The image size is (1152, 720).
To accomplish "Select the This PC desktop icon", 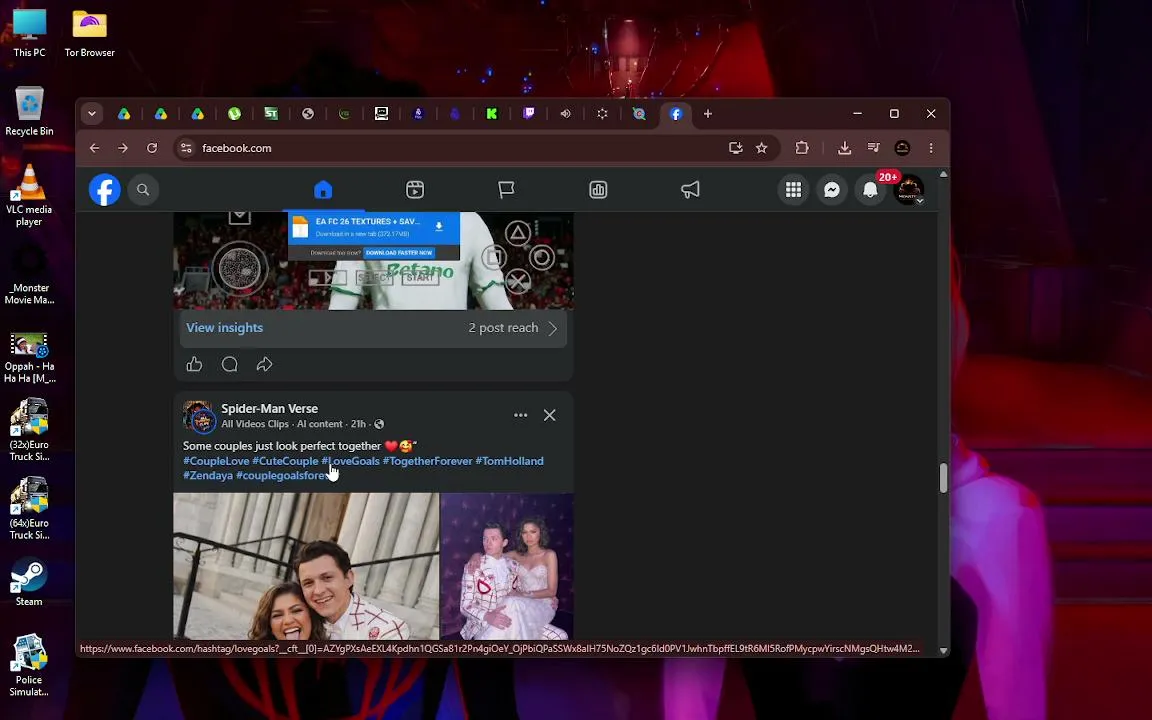I will (x=29, y=33).
